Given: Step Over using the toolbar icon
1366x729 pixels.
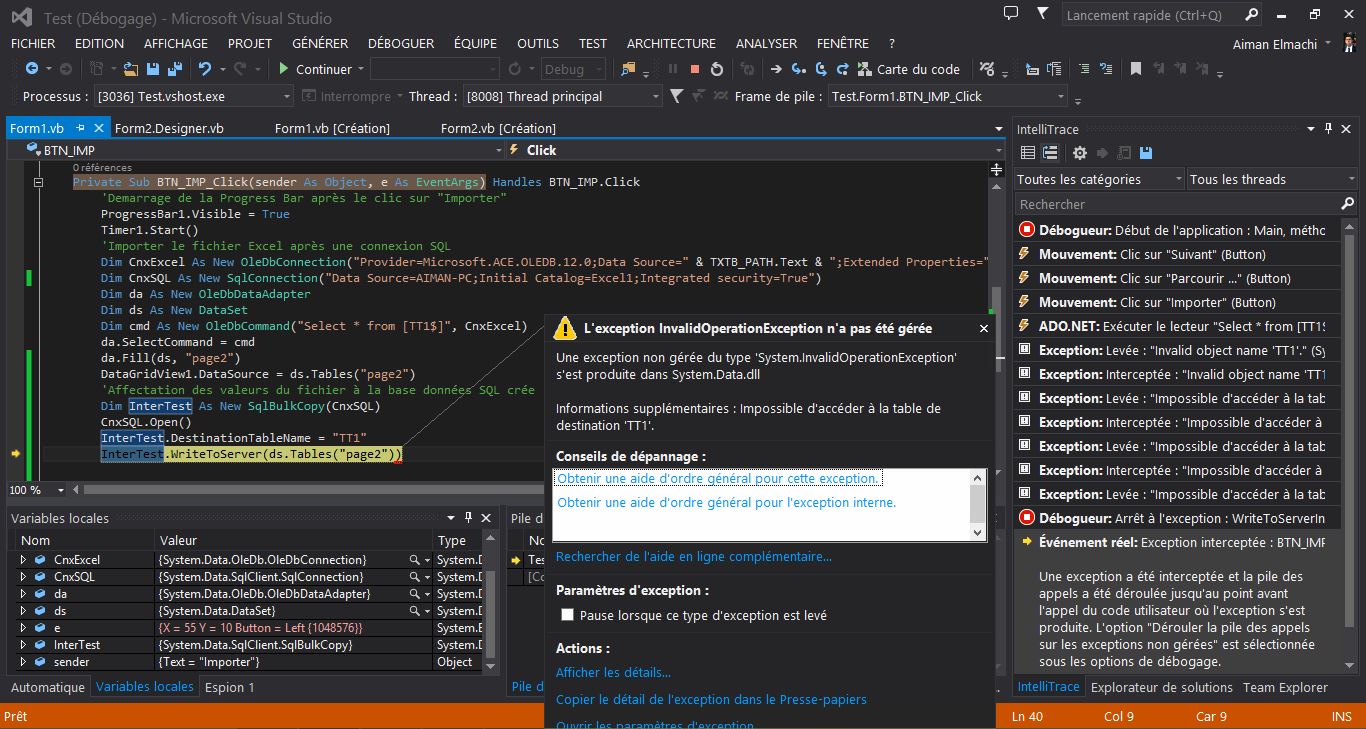Looking at the screenshot, I should (x=821, y=69).
